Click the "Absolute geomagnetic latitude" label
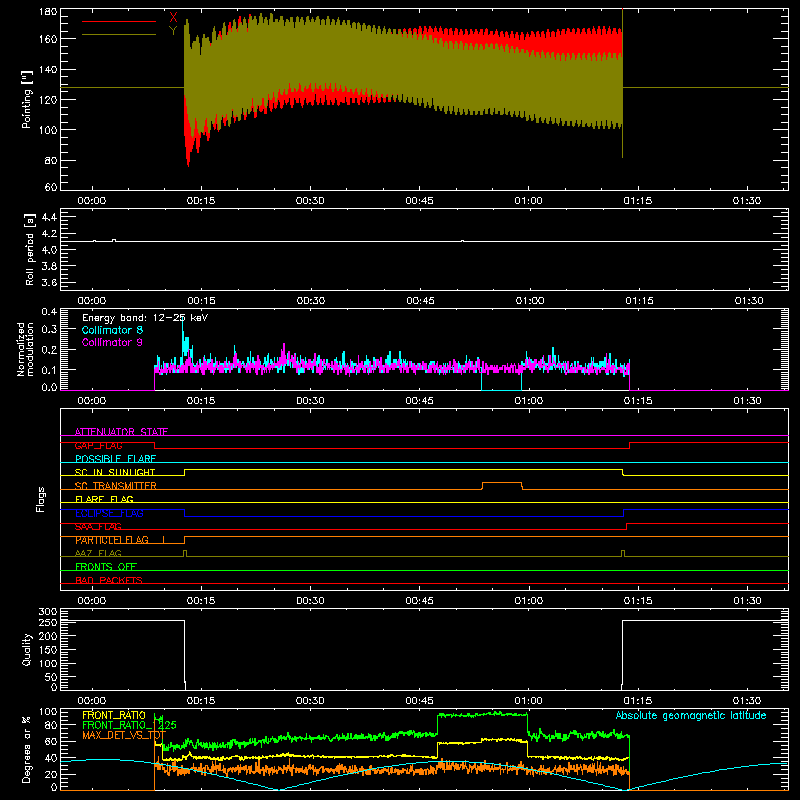This screenshot has height=800, width=800. coord(691,715)
